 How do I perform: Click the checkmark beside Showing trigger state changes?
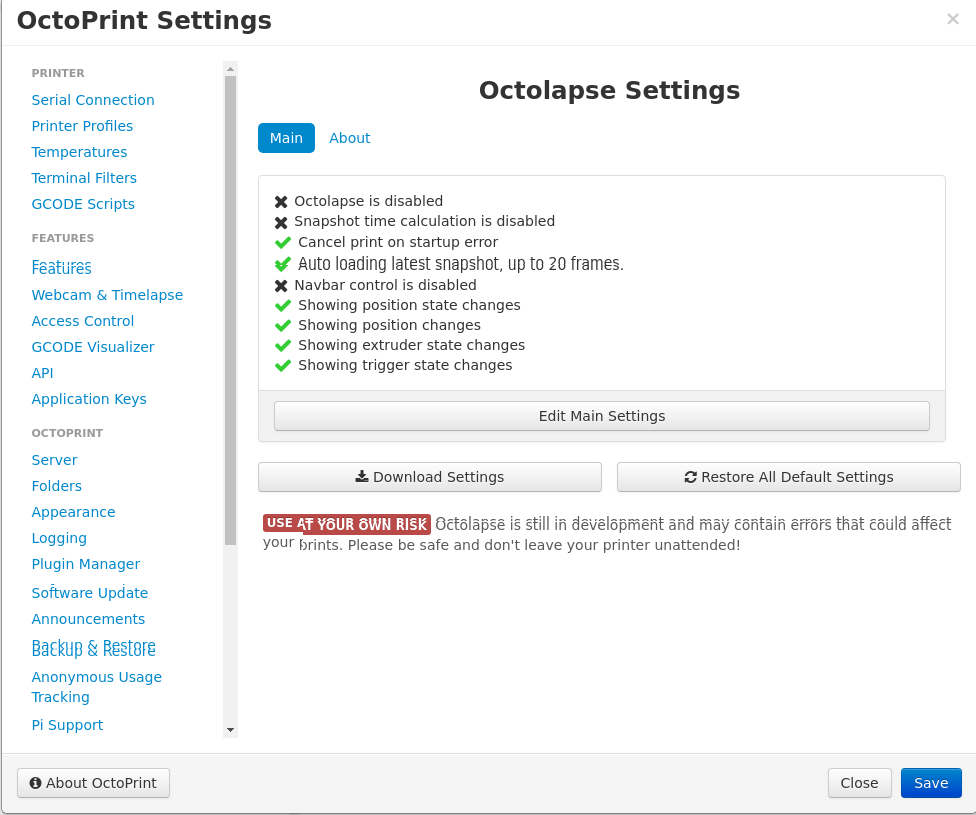[282, 365]
